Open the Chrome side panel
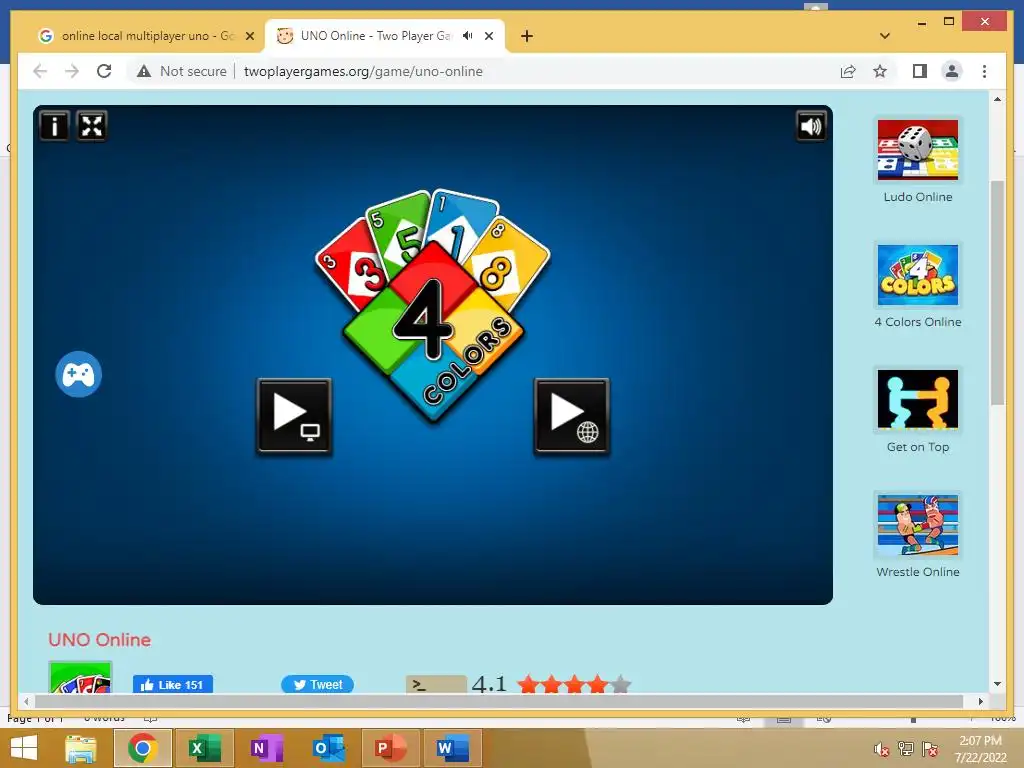The width and height of the screenshot is (1024, 768). pos(920,71)
